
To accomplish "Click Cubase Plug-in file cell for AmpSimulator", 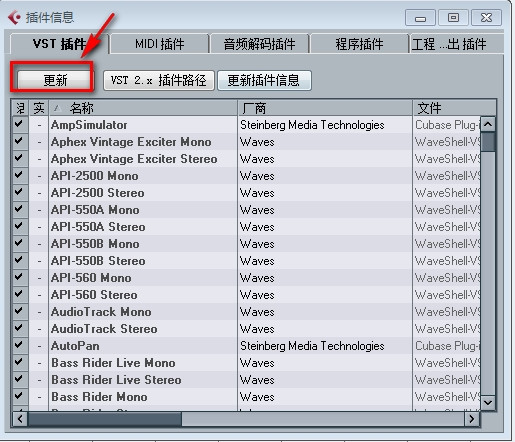I will [447, 125].
